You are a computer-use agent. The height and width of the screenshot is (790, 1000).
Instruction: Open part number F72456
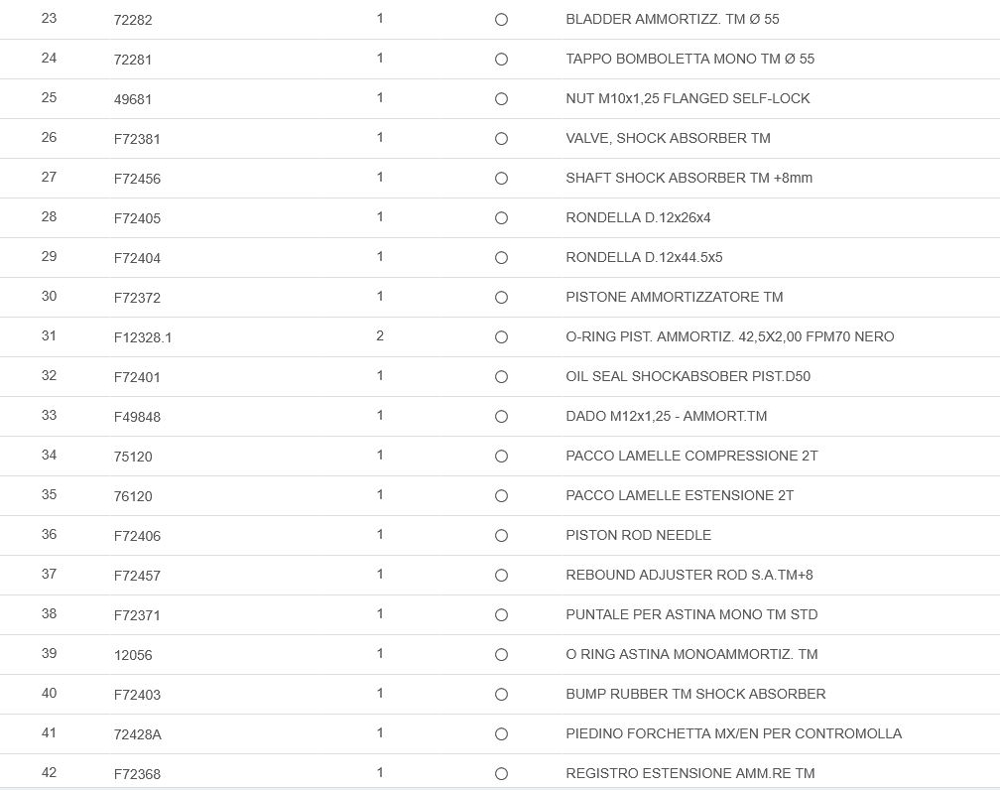point(137,179)
